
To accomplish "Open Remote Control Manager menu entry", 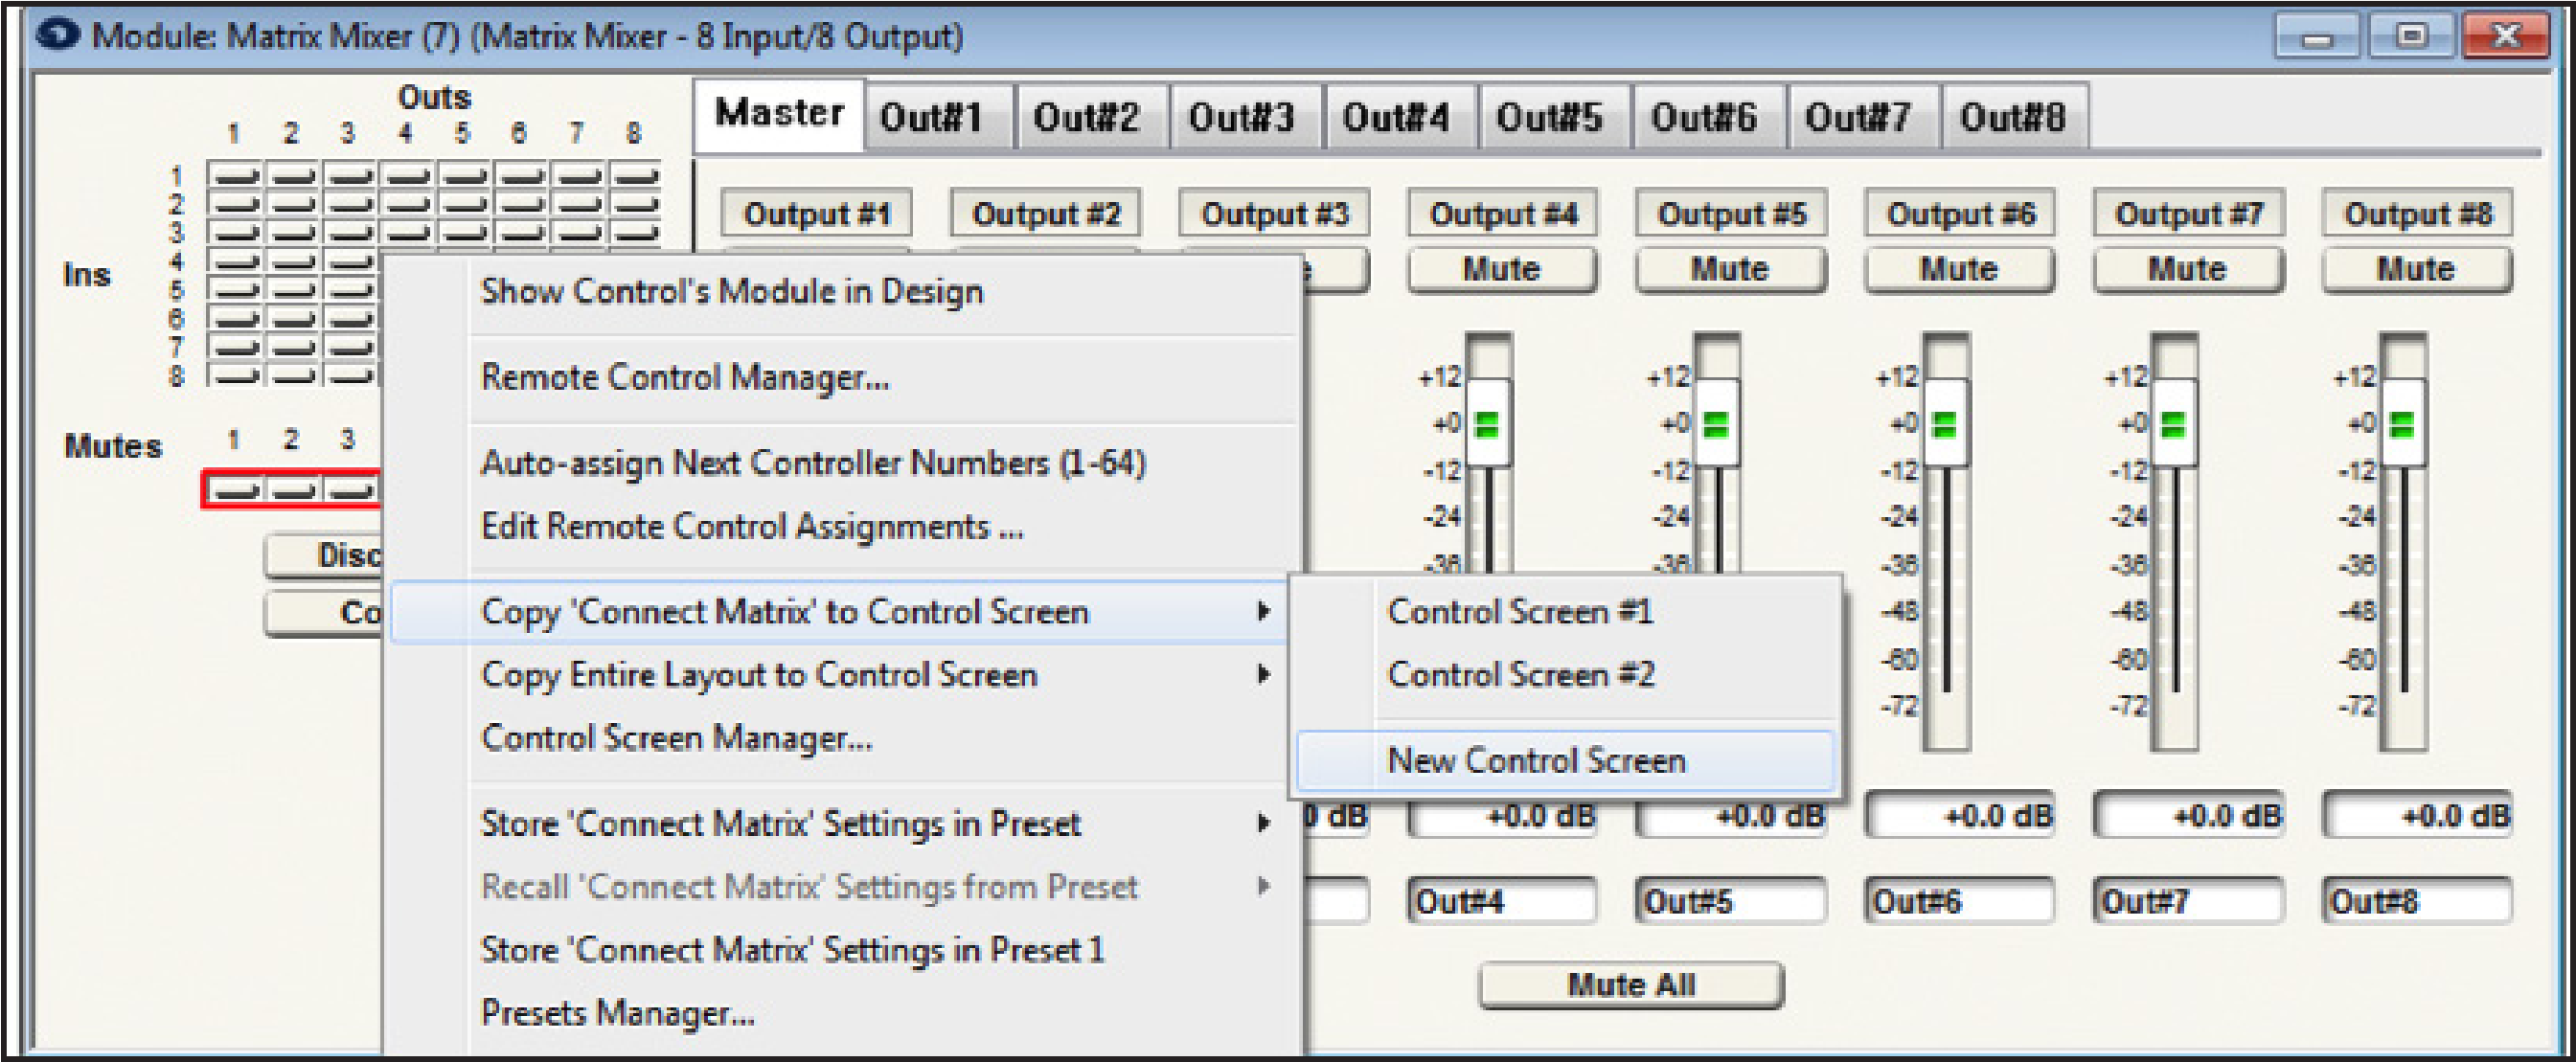I will [685, 377].
